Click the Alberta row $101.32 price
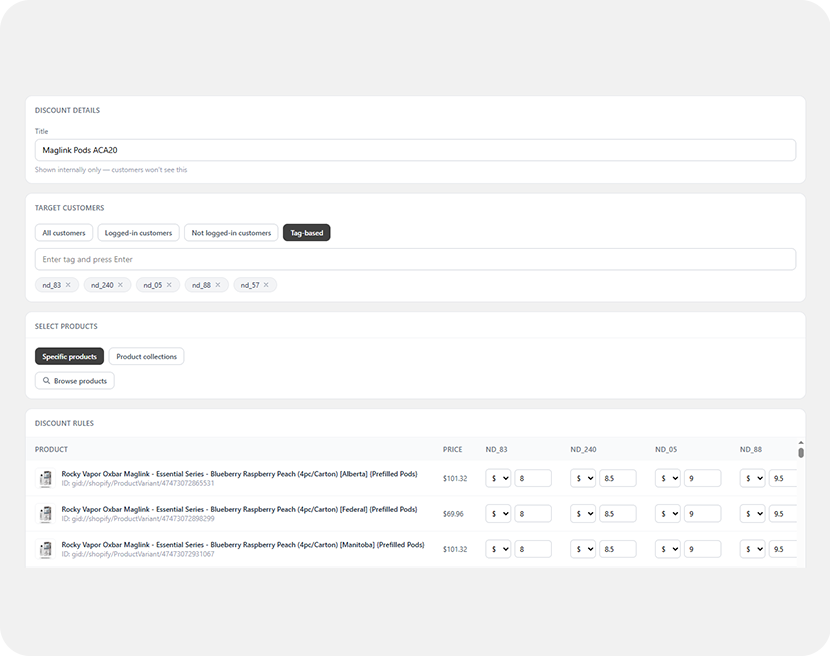The height and width of the screenshot is (656, 830). [x=455, y=478]
